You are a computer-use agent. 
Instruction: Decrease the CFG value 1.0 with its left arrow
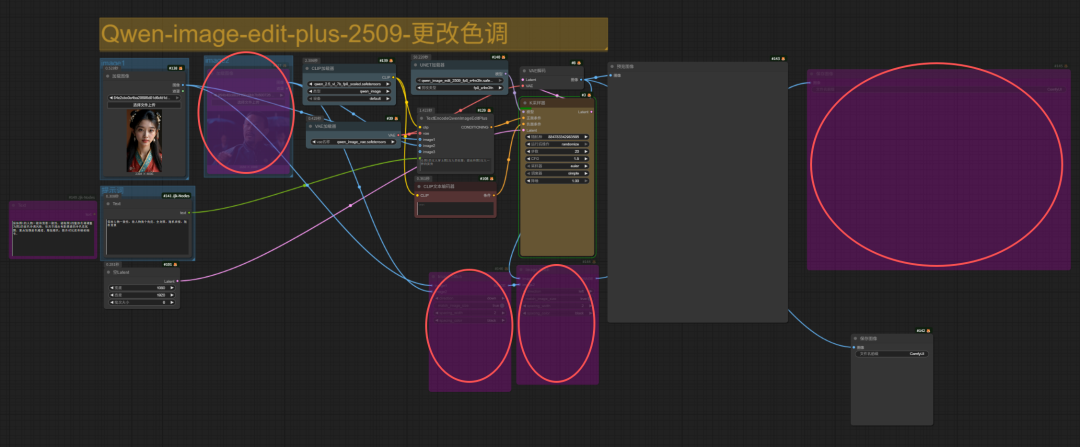(x=528, y=158)
